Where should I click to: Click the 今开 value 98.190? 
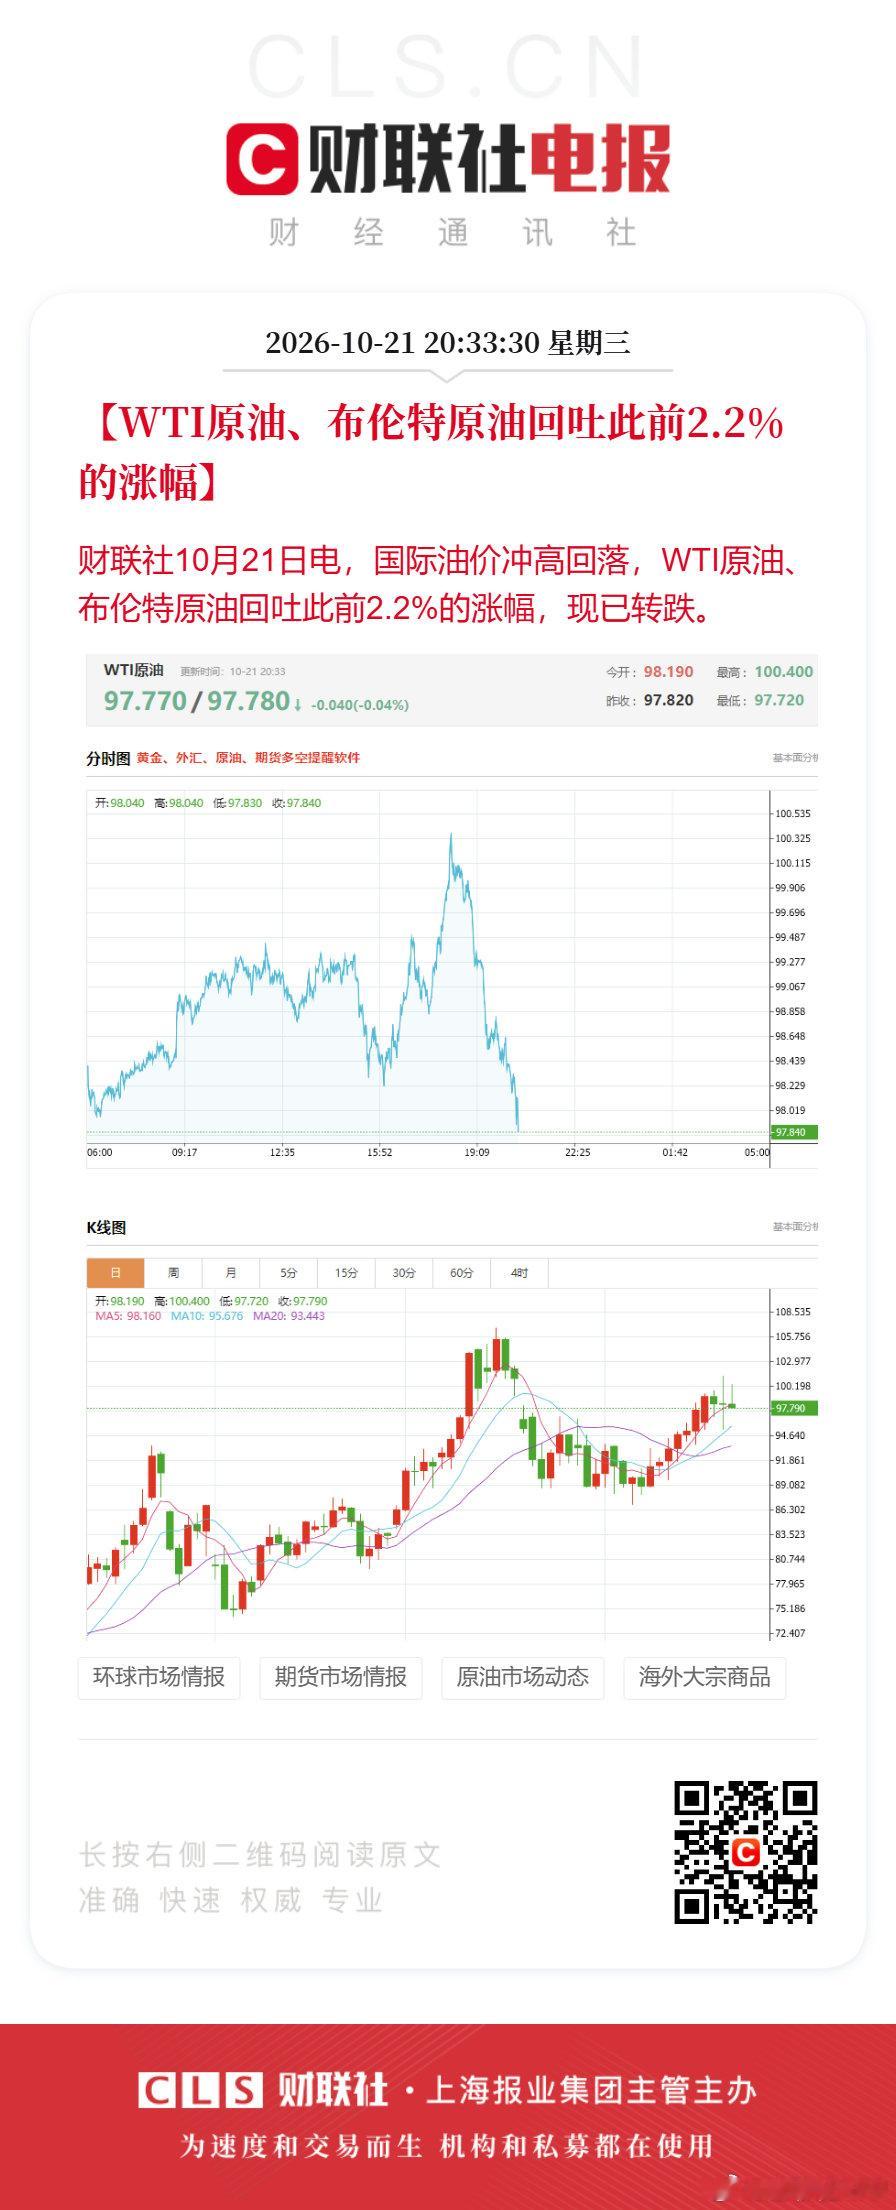(x=668, y=672)
